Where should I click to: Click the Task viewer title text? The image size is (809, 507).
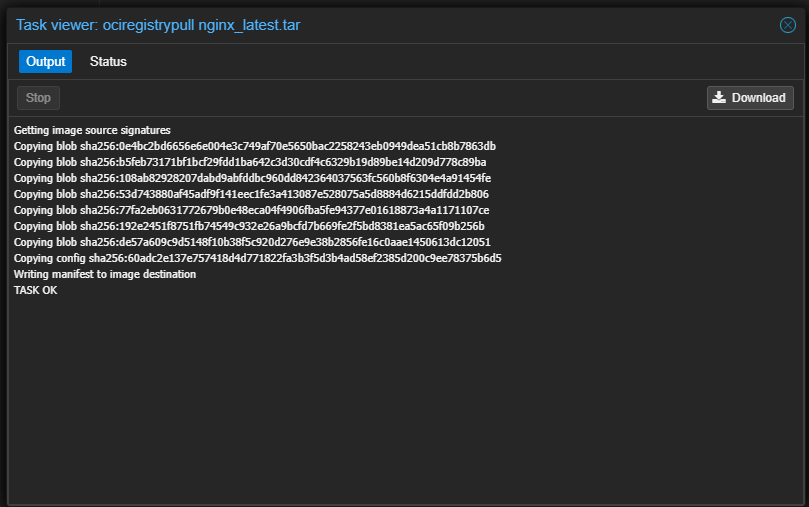coord(158,25)
